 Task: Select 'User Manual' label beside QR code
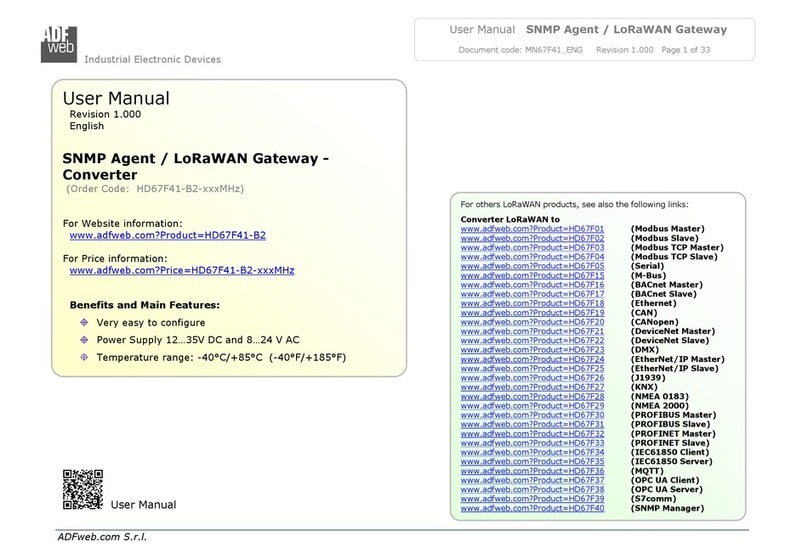[x=143, y=505]
